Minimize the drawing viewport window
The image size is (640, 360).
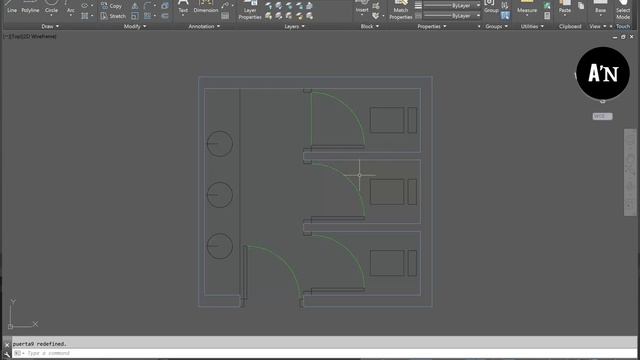point(615,37)
